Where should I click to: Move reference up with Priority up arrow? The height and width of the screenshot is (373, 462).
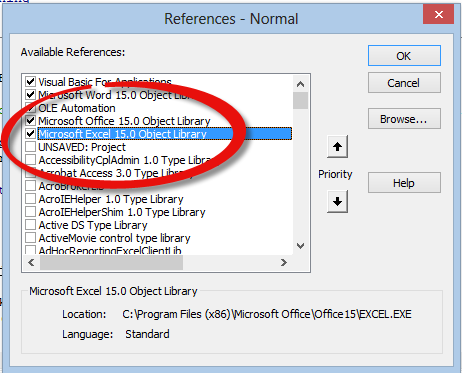(337, 147)
